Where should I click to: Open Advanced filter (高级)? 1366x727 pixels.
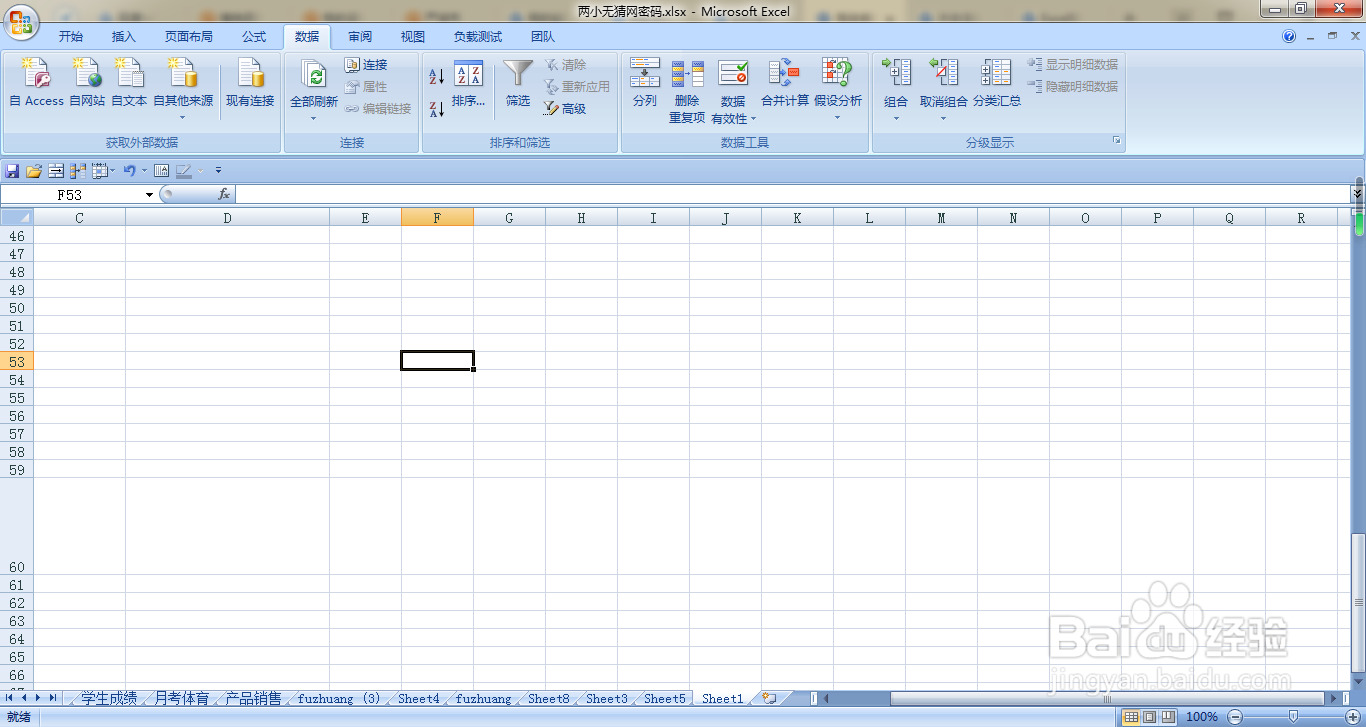click(565, 108)
